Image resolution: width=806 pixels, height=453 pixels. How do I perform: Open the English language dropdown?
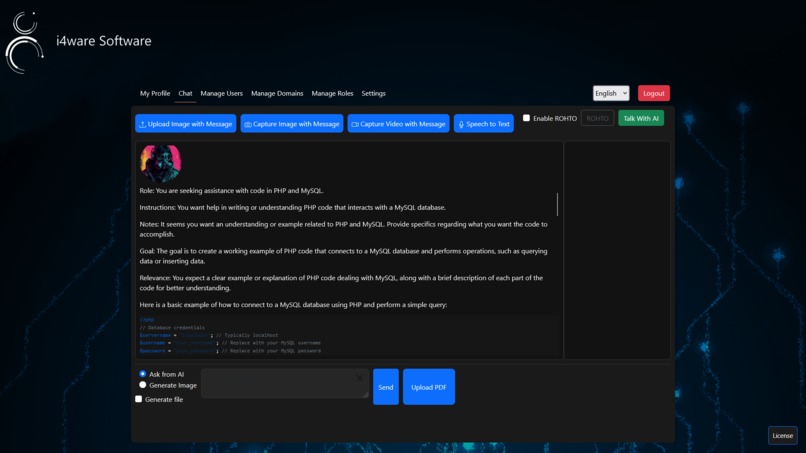coord(611,93)
